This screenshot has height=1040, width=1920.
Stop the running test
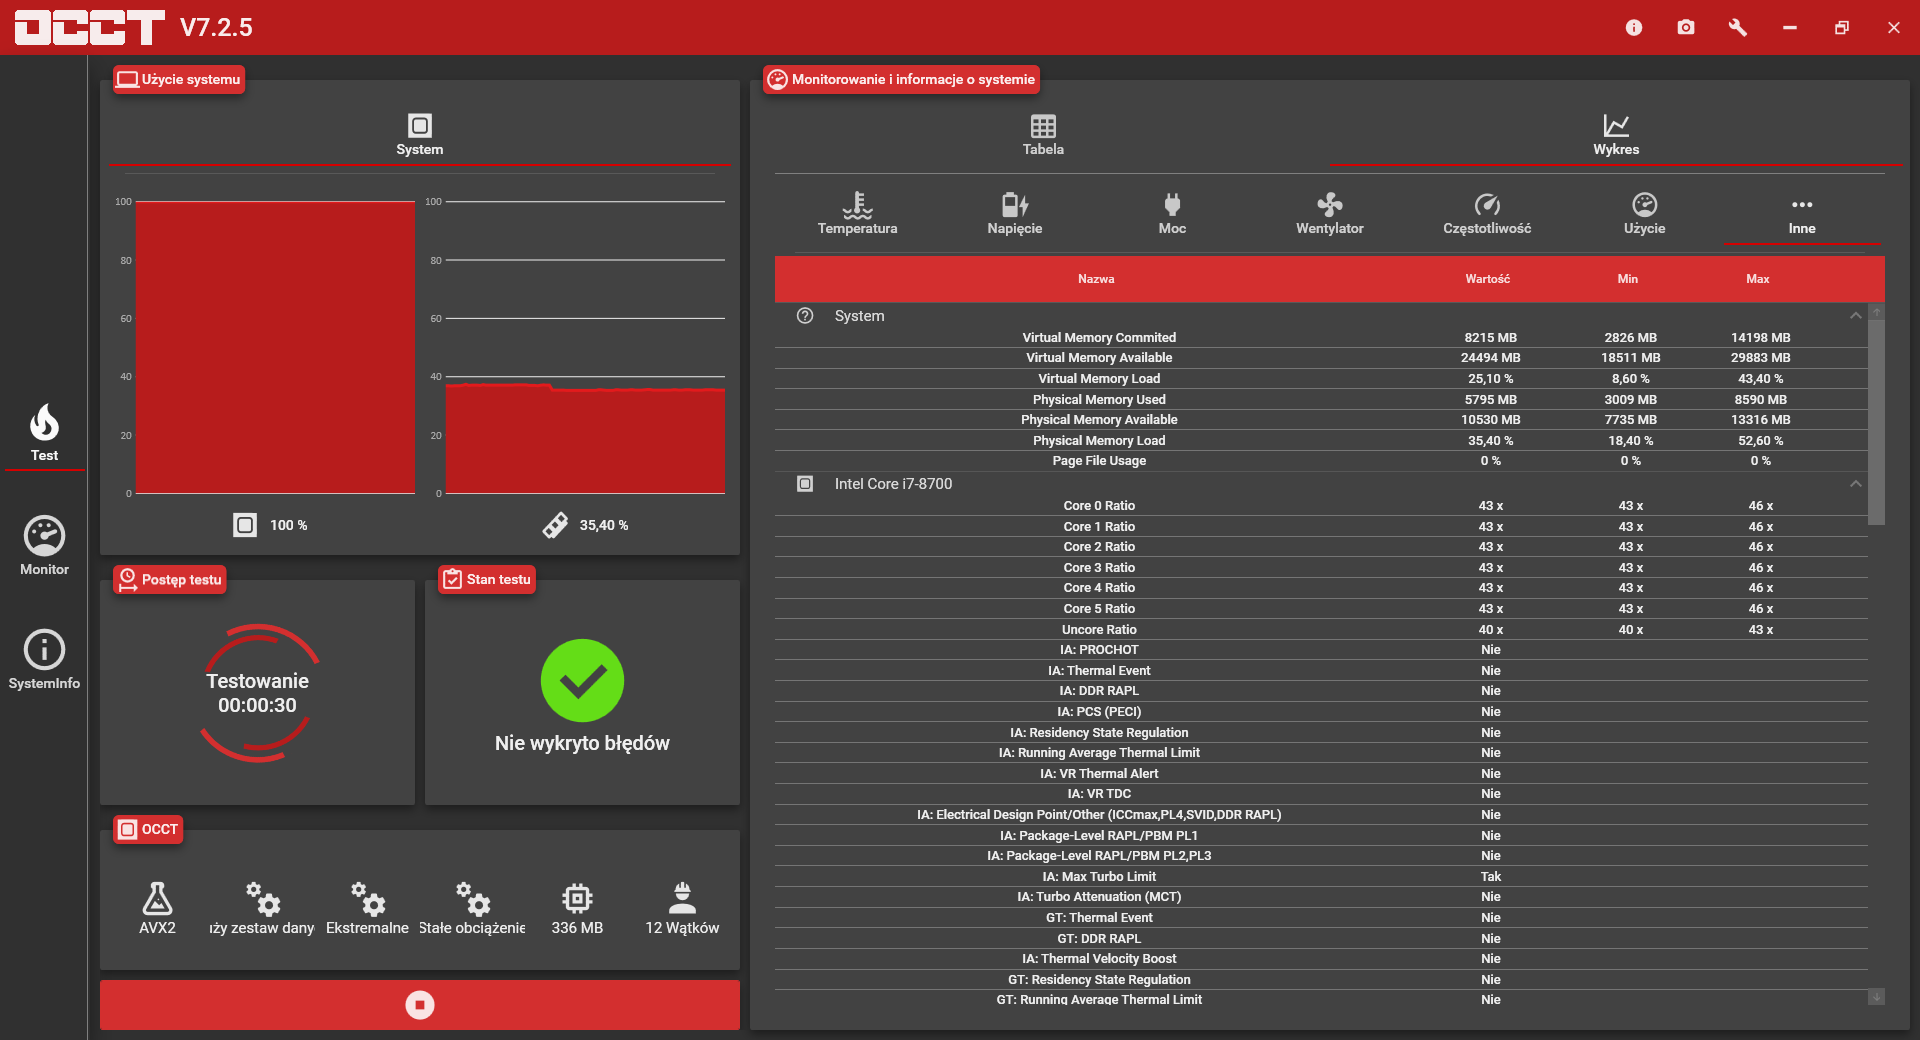(420, 1005)
